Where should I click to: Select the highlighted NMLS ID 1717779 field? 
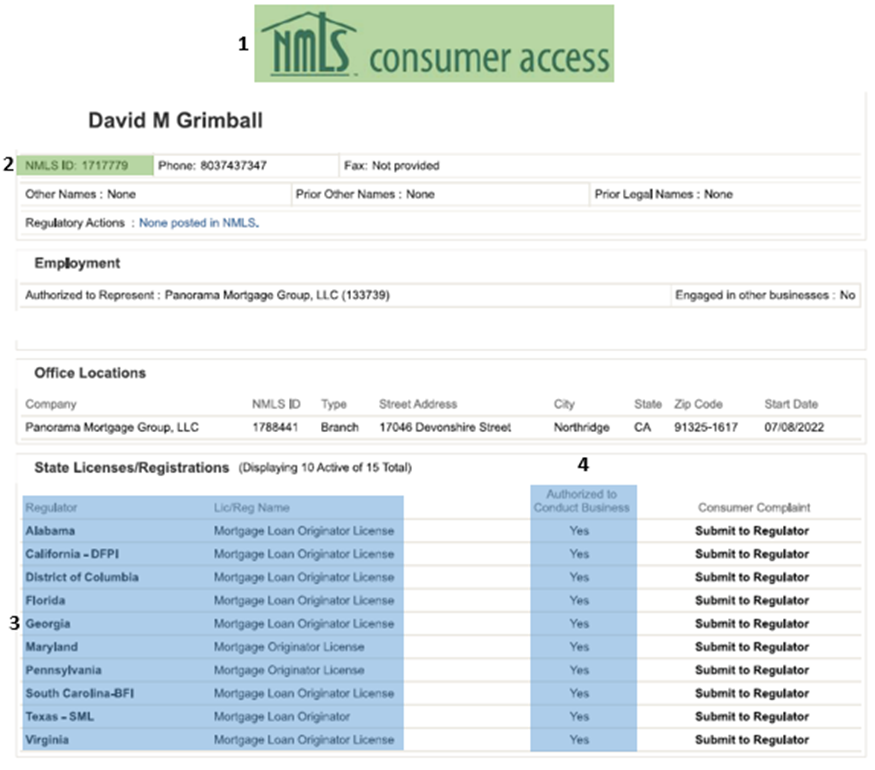point(85,165)
